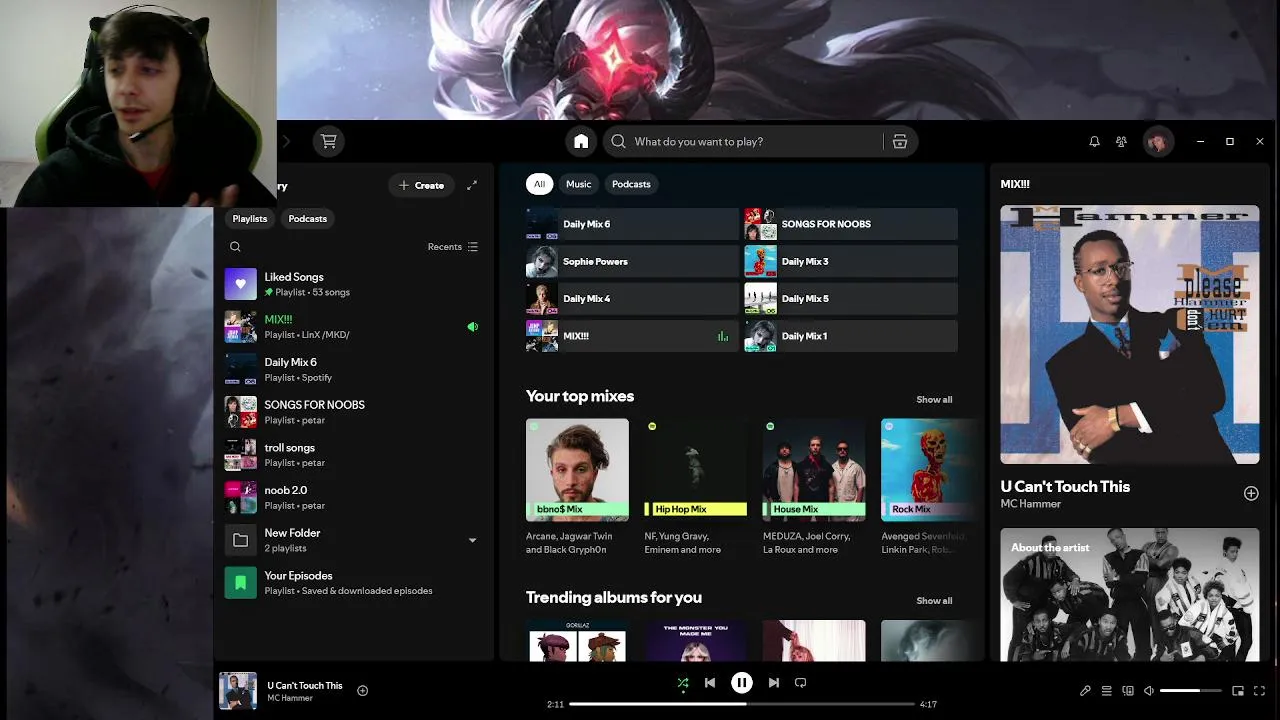Show all trending albums
The image size is (1280, 720).
tap(934, 601)
